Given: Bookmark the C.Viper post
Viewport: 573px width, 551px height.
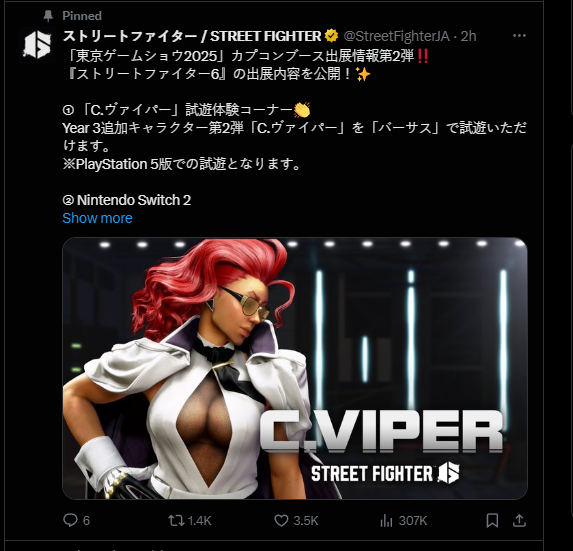Looking at the screenshot, I should [x=492, y=520].
